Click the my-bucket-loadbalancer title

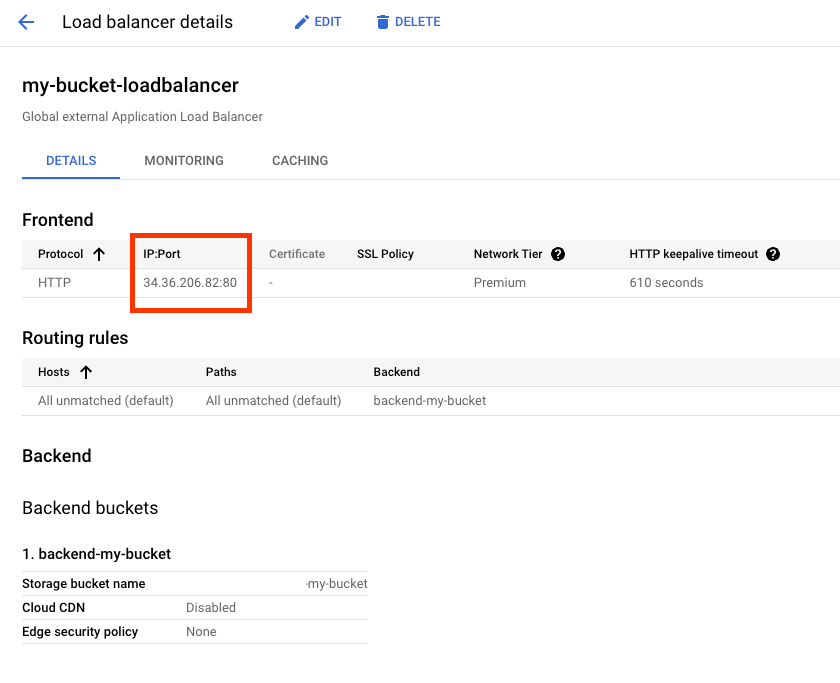tap(130, 85)
